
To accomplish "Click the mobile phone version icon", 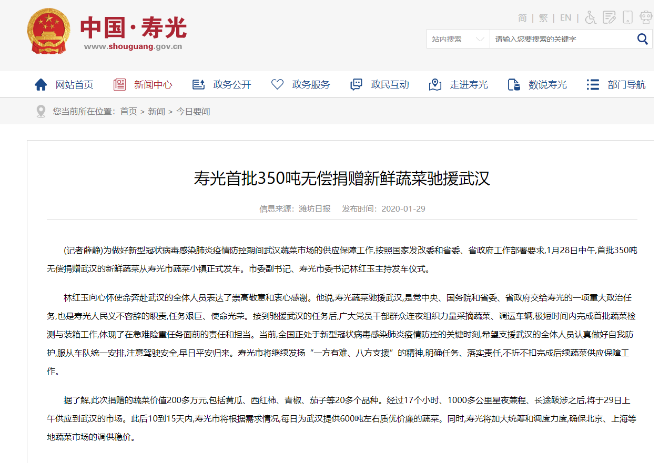I will click(627, 18).
